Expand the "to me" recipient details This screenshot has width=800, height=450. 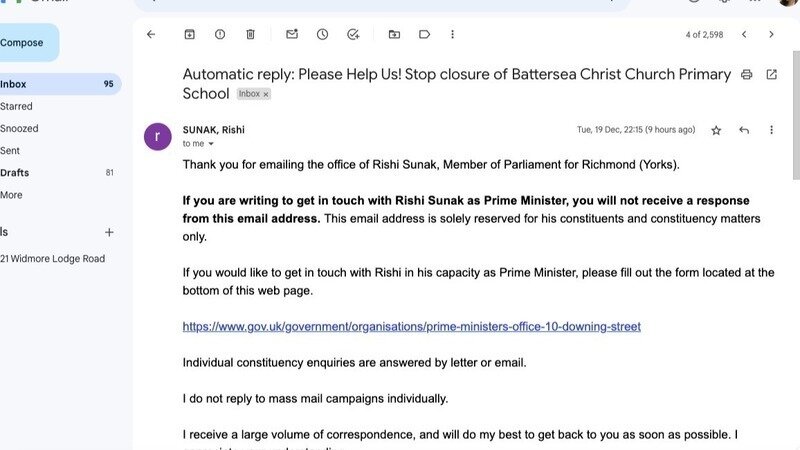(x=211, y=144)
